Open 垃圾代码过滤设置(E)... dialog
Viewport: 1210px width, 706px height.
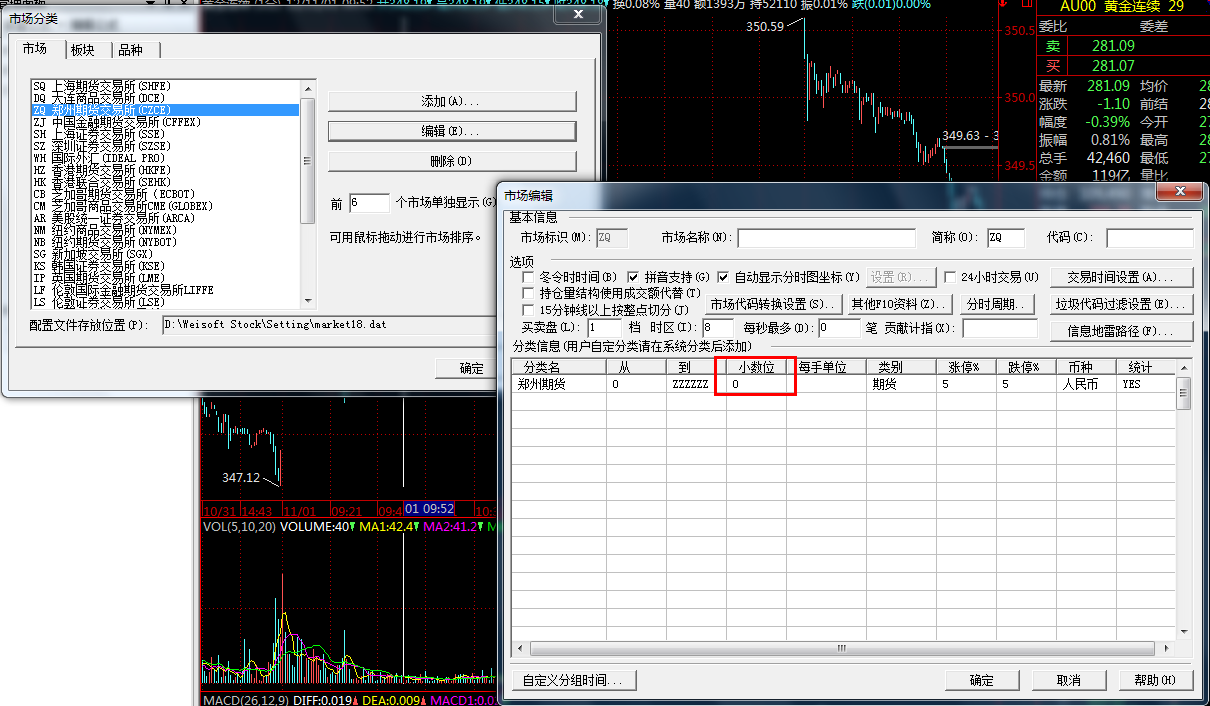(x=1124, y=304)
